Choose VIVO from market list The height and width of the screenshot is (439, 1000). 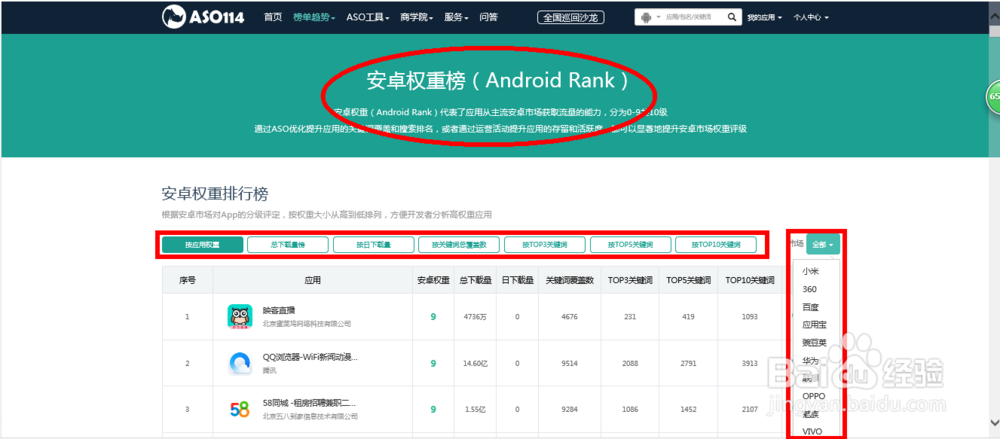(x=812, y=431)
